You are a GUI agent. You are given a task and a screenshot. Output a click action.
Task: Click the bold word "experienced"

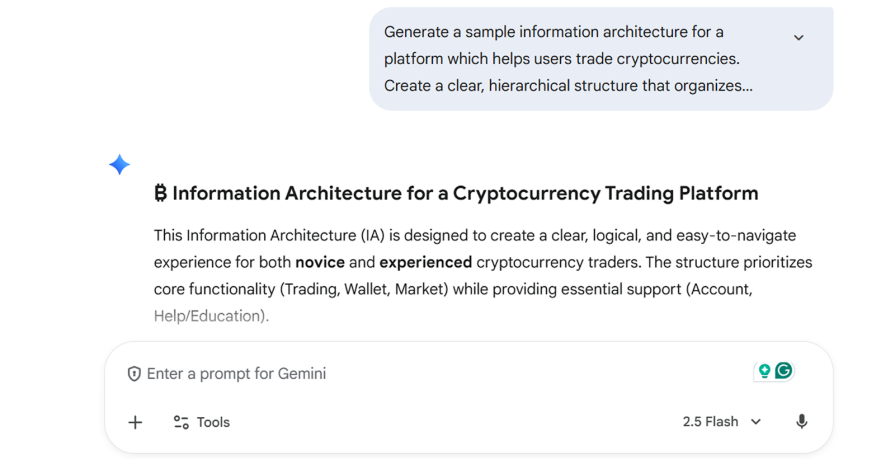click(425, 263)
